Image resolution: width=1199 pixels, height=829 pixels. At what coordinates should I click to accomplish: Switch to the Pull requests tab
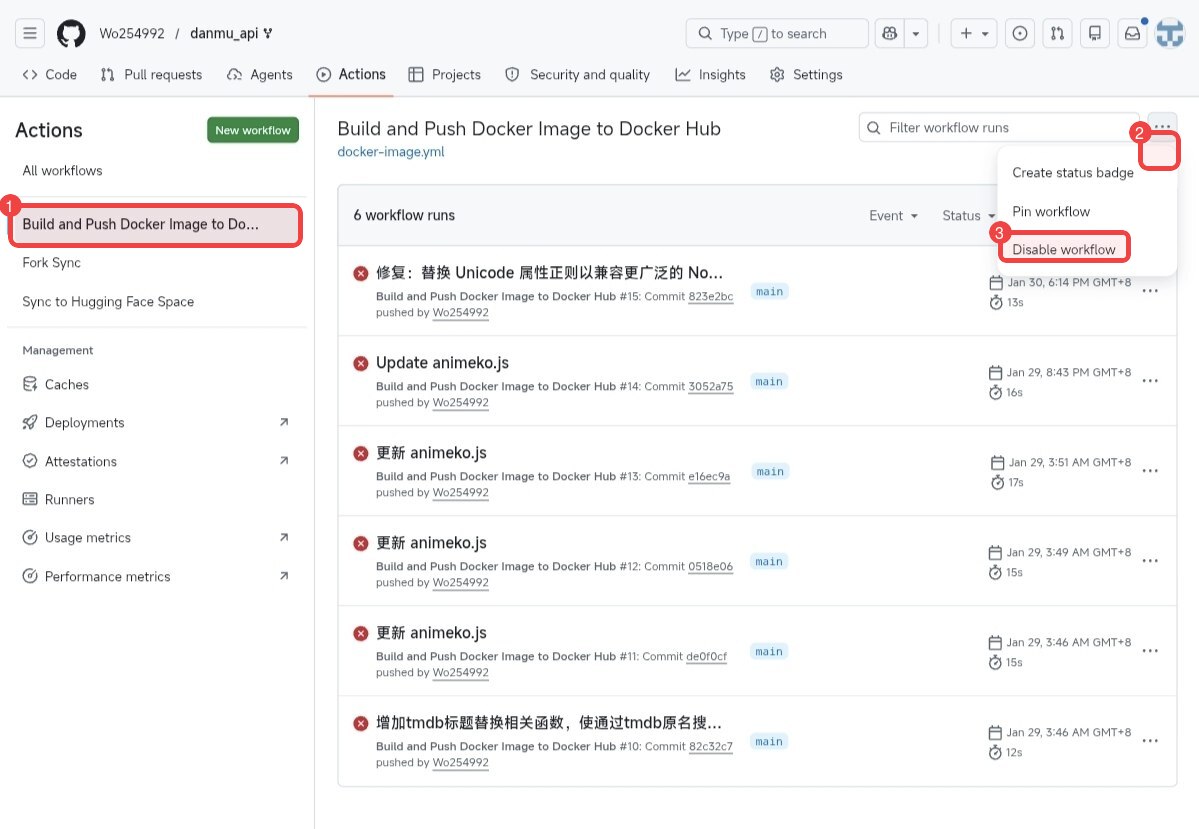pyautogui.click(x=151, y=74)
